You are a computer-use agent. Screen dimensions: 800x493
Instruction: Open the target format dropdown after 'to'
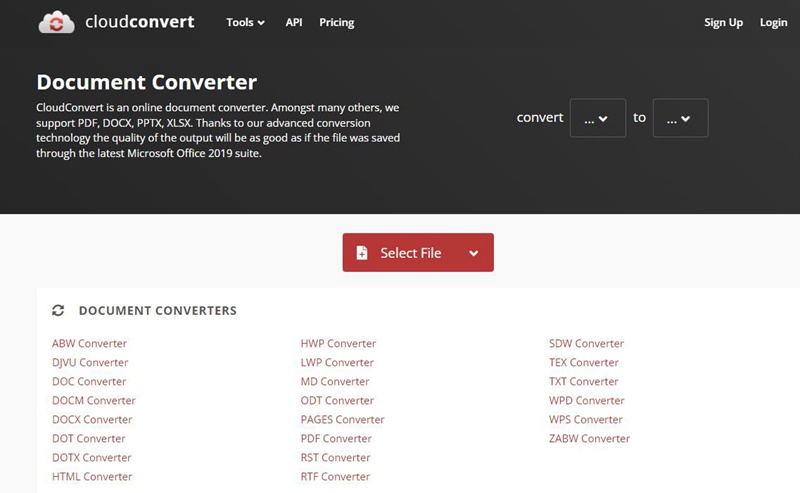coord(680,118)
